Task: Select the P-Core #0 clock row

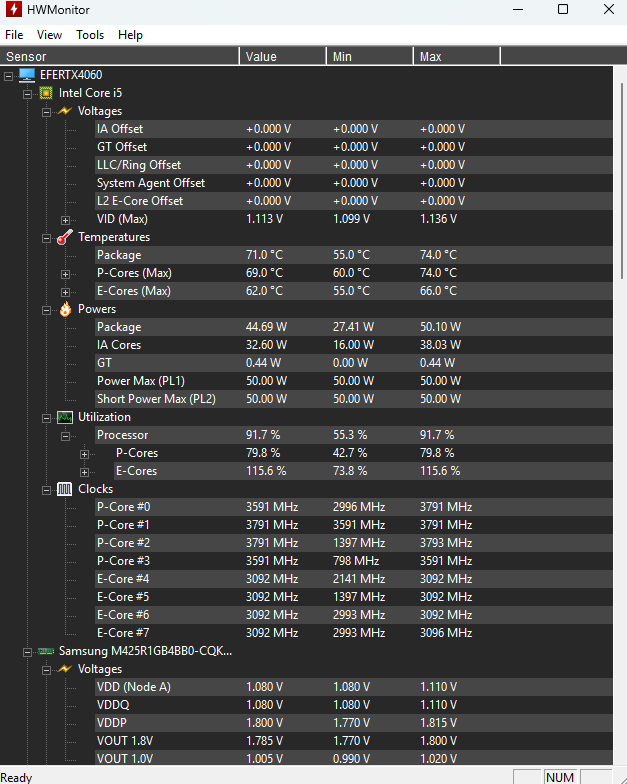Action: 354,507
